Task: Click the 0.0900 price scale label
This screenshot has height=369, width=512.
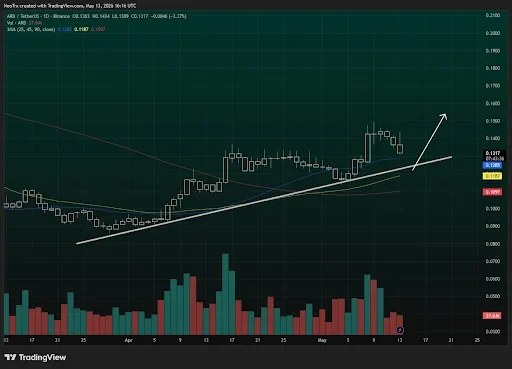Action: [493, 226]
